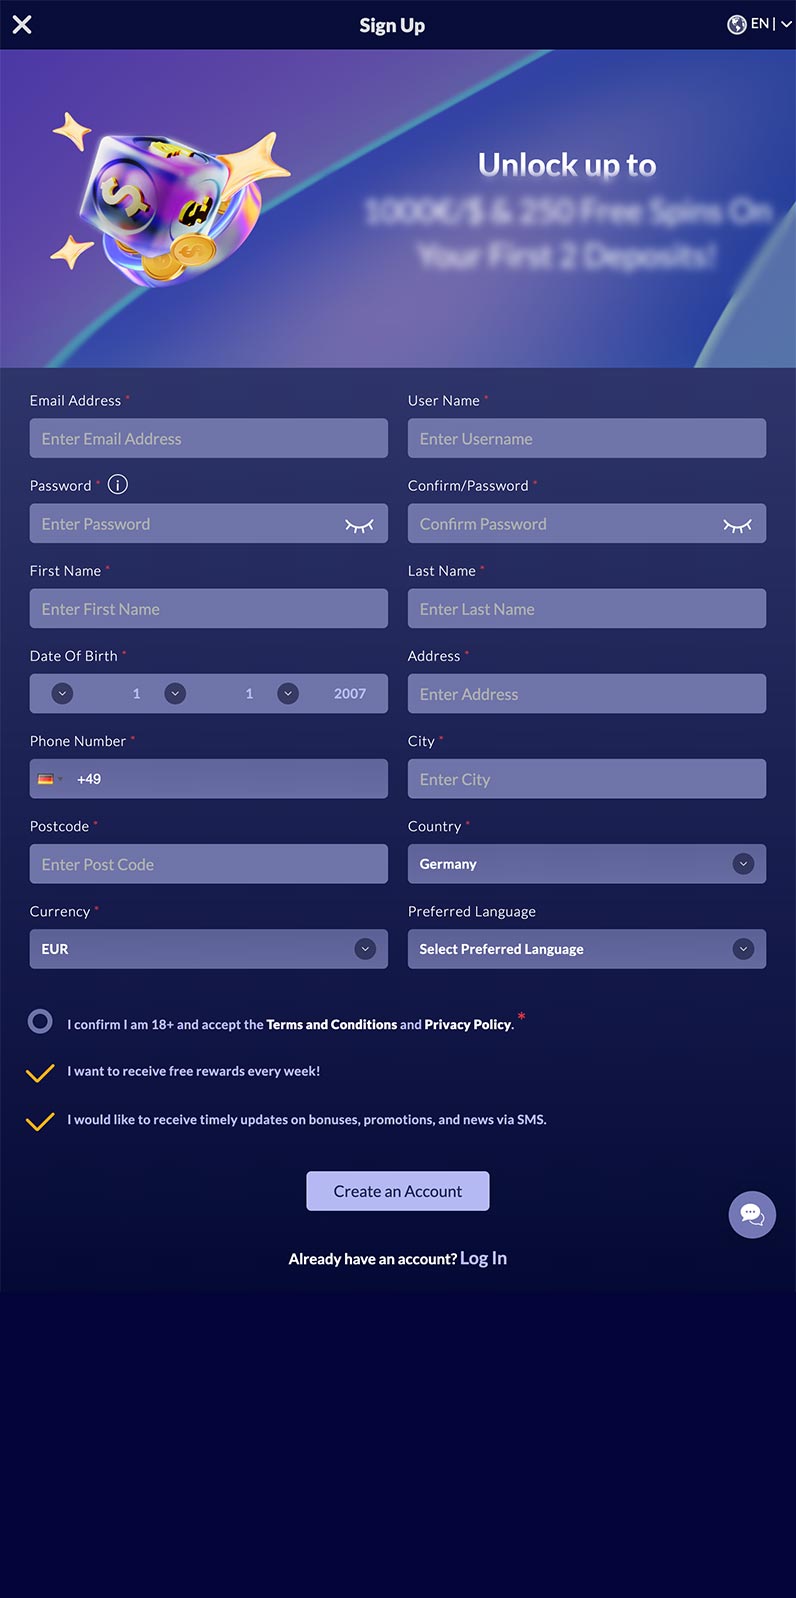Reveal the Confirm Password field text

pos(737,525)
